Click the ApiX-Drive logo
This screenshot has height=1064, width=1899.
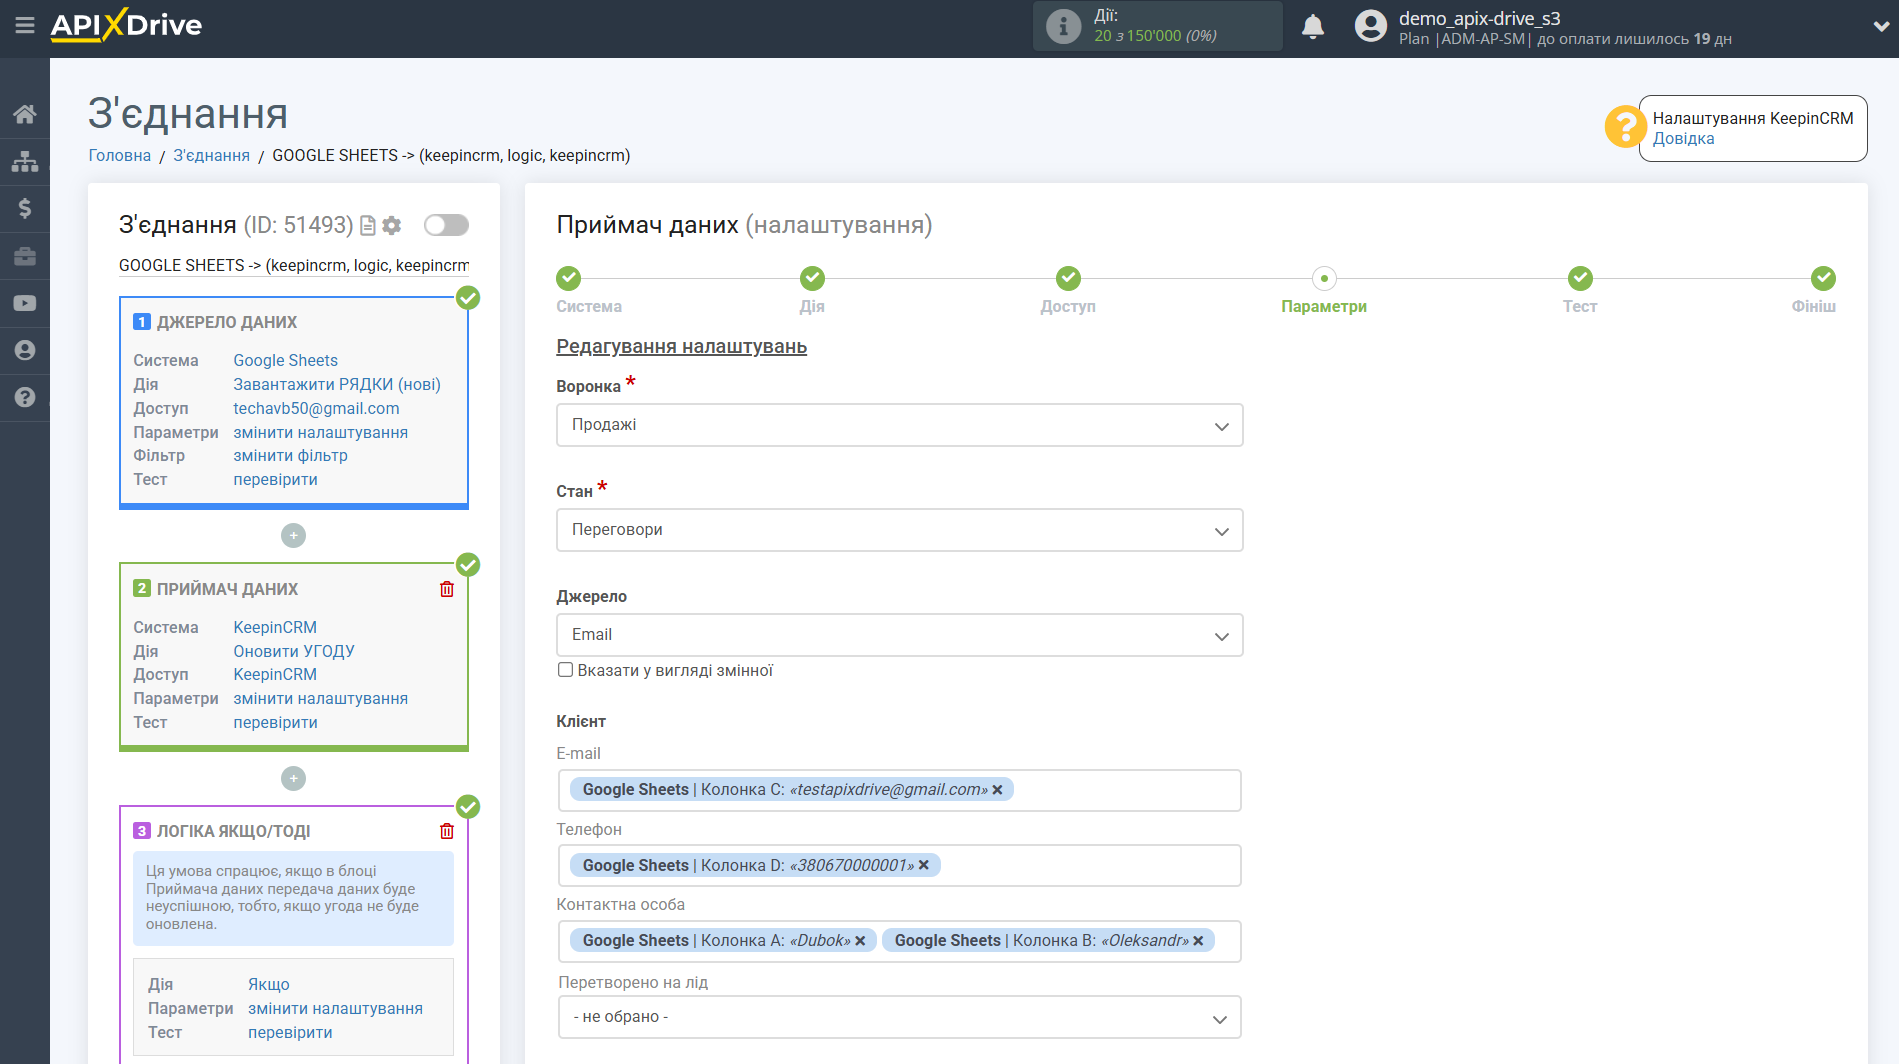(126, 25)
